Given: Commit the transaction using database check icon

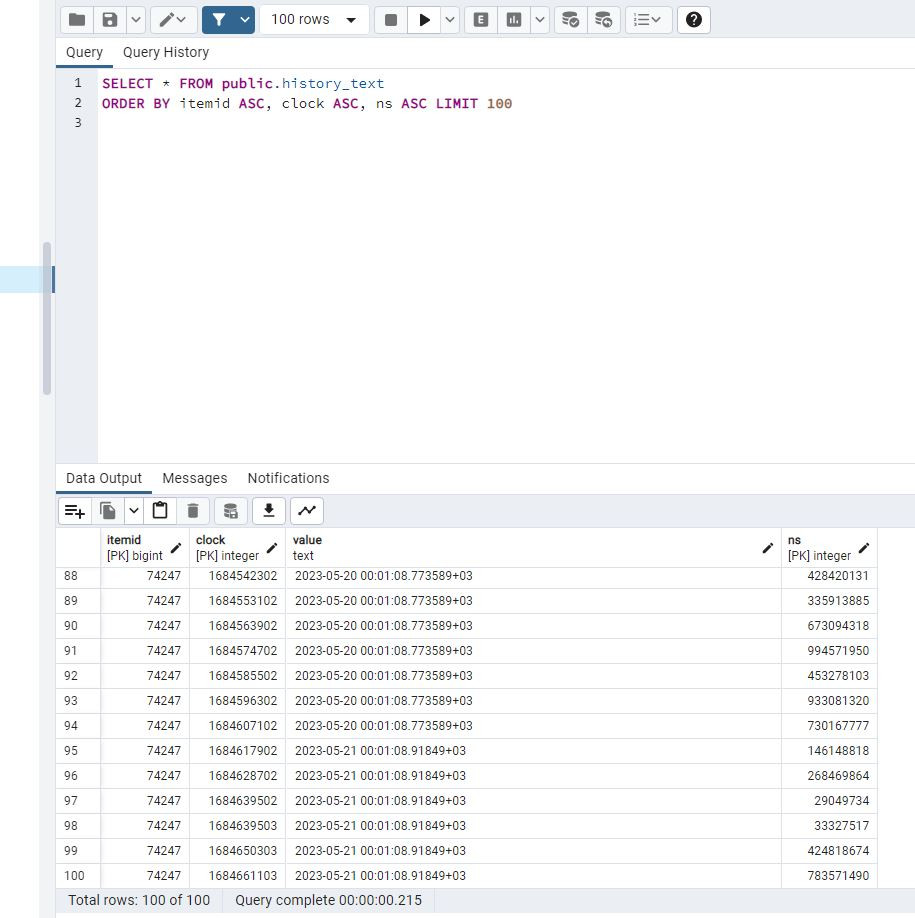Looking at the screenshot, I should click(570, 20).
